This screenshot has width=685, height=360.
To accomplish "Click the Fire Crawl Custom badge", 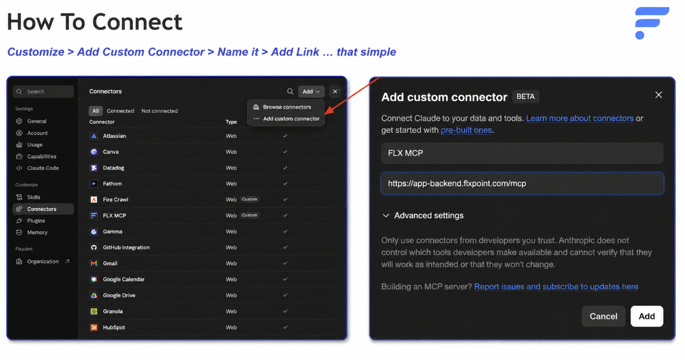I will pos(249,199).
